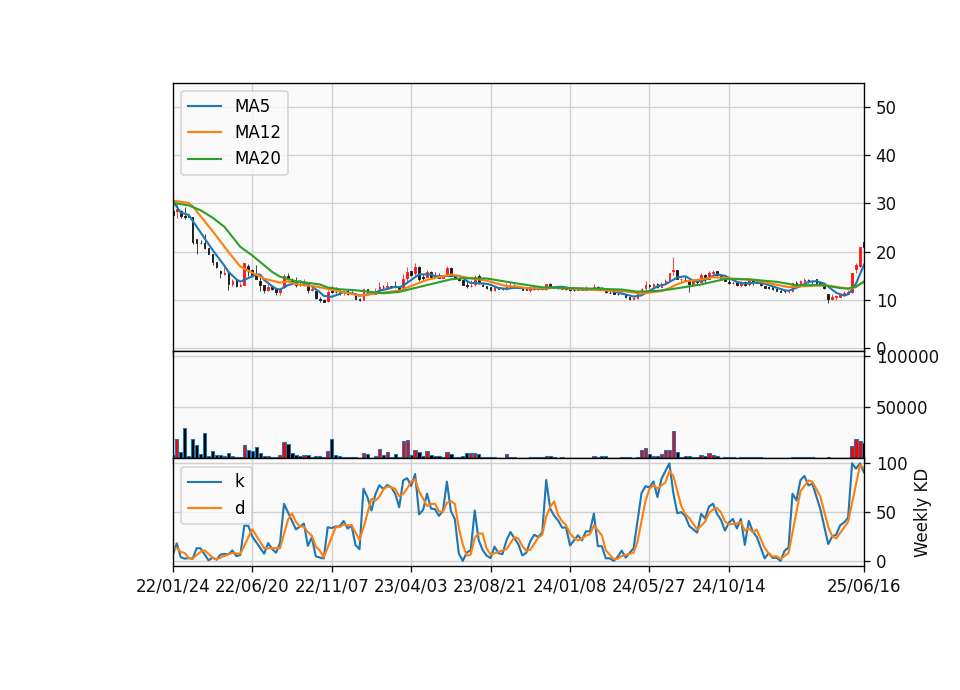Click the price axis label 20

[886, 252]
